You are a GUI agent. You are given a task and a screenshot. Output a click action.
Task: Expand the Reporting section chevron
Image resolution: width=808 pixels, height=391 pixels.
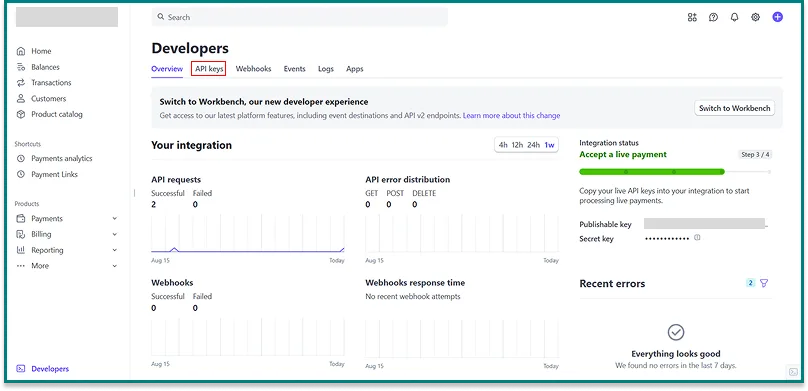[x=114, y=250]
